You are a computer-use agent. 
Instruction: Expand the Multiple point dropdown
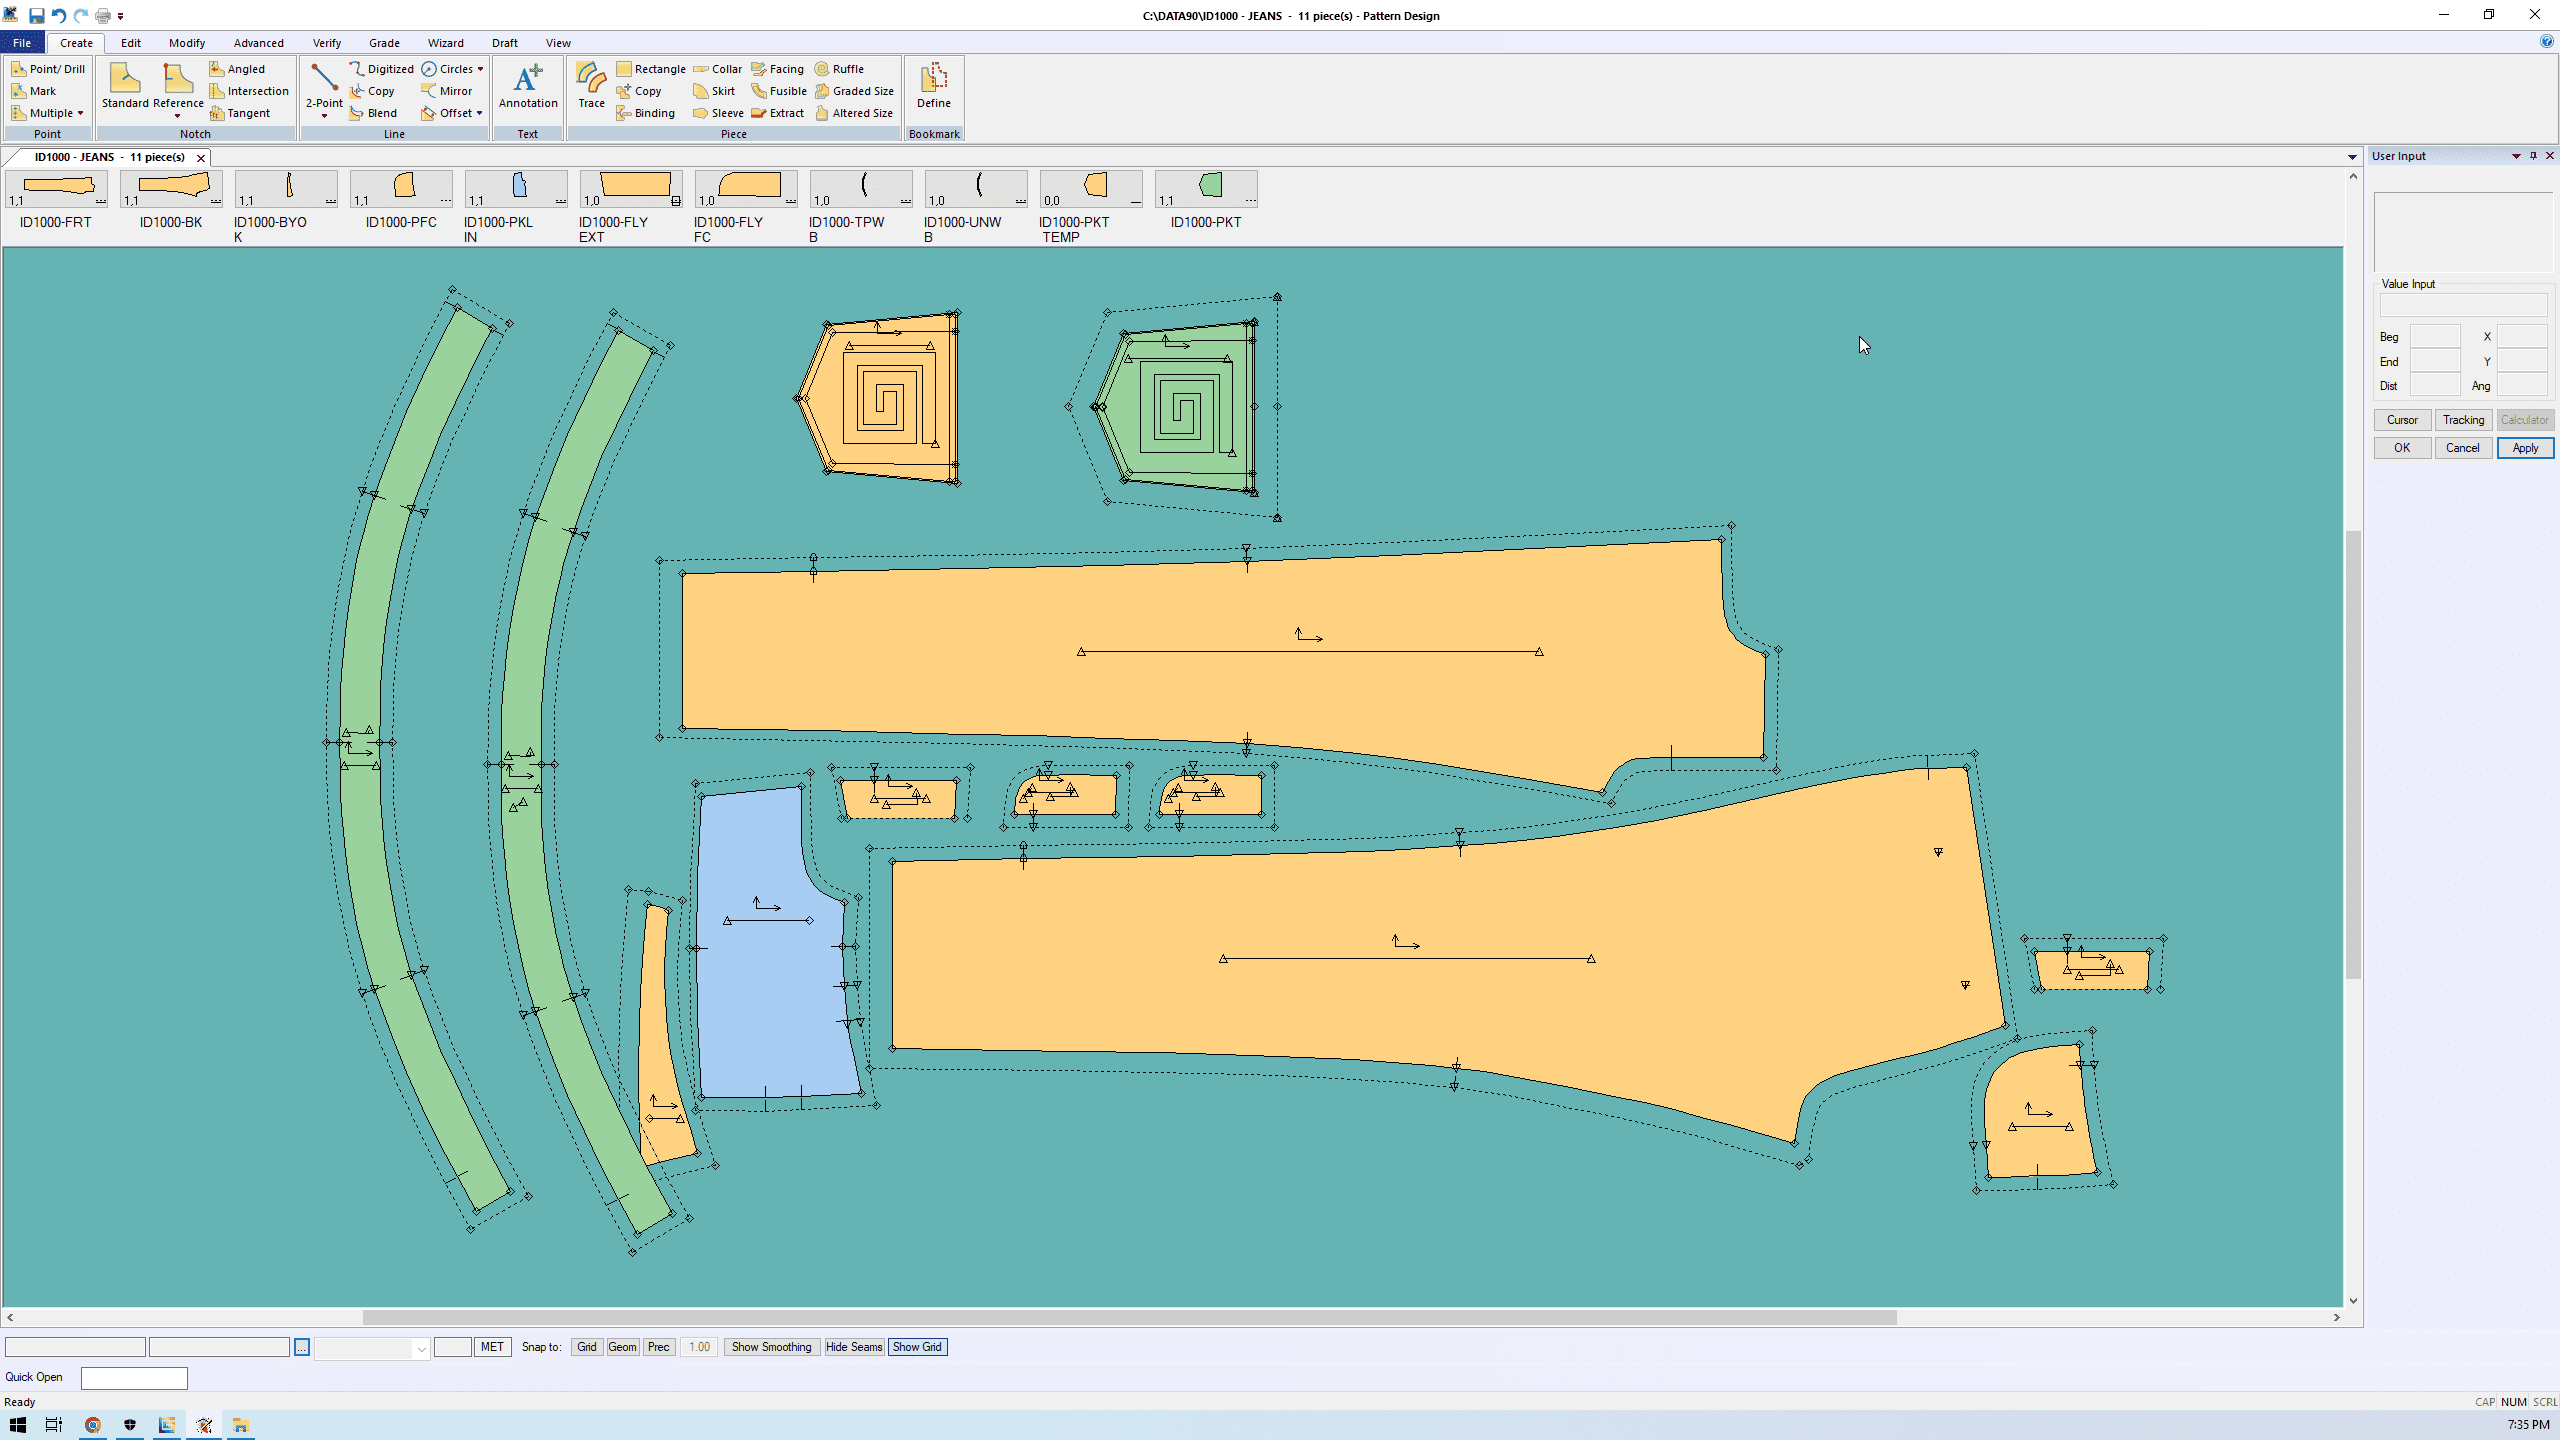pos(80,113)
